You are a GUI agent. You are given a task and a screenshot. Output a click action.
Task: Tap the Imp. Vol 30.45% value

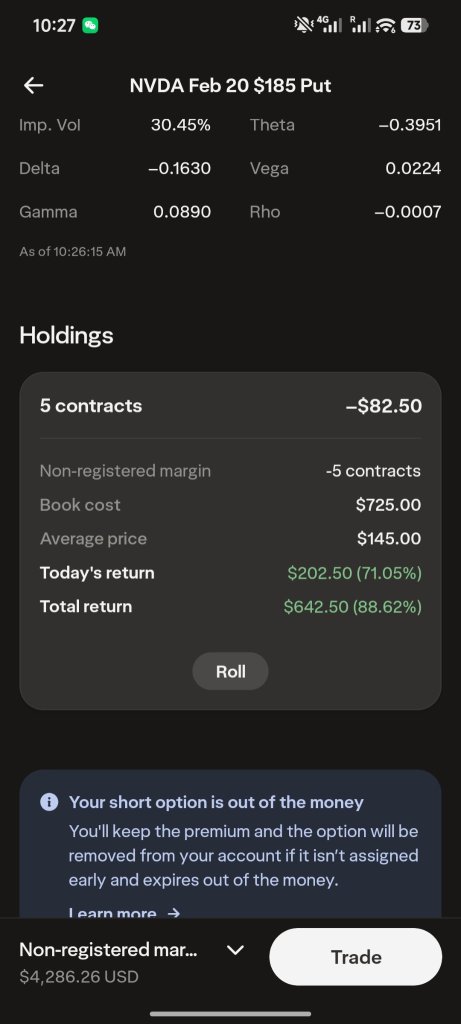coord(181,125)
